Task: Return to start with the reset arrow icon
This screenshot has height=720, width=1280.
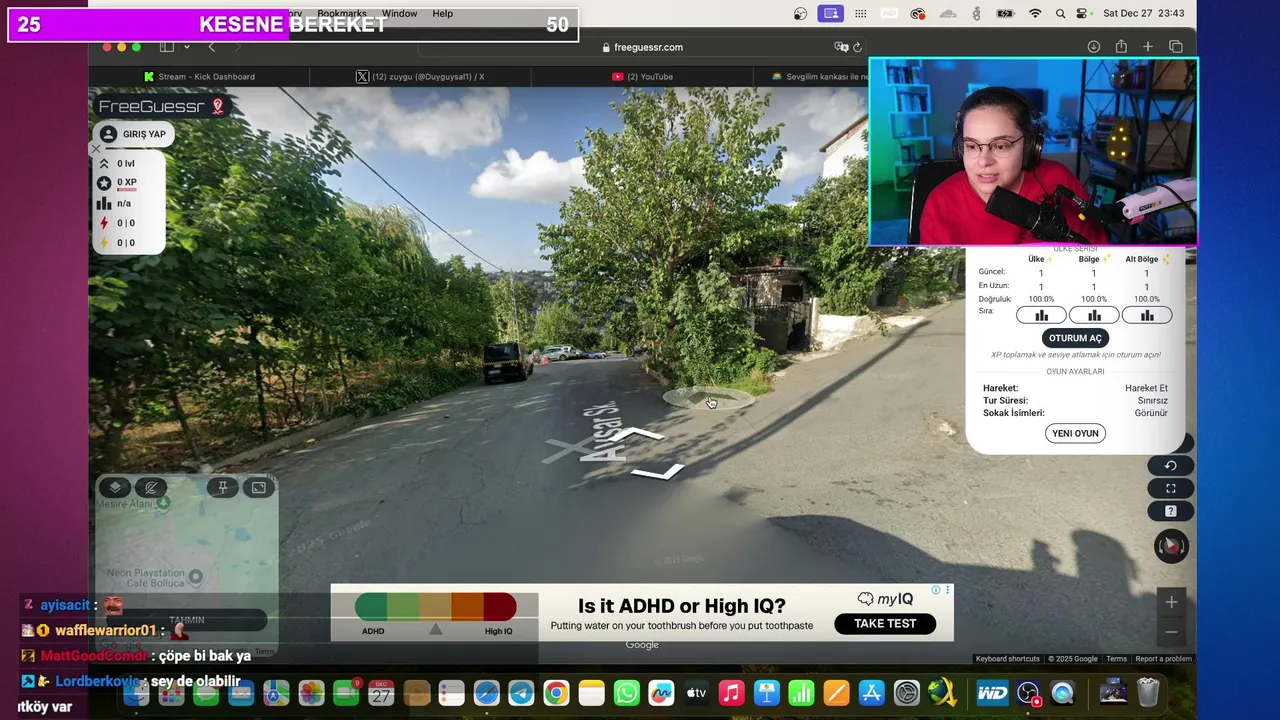Action: [x=1171, y=465]
